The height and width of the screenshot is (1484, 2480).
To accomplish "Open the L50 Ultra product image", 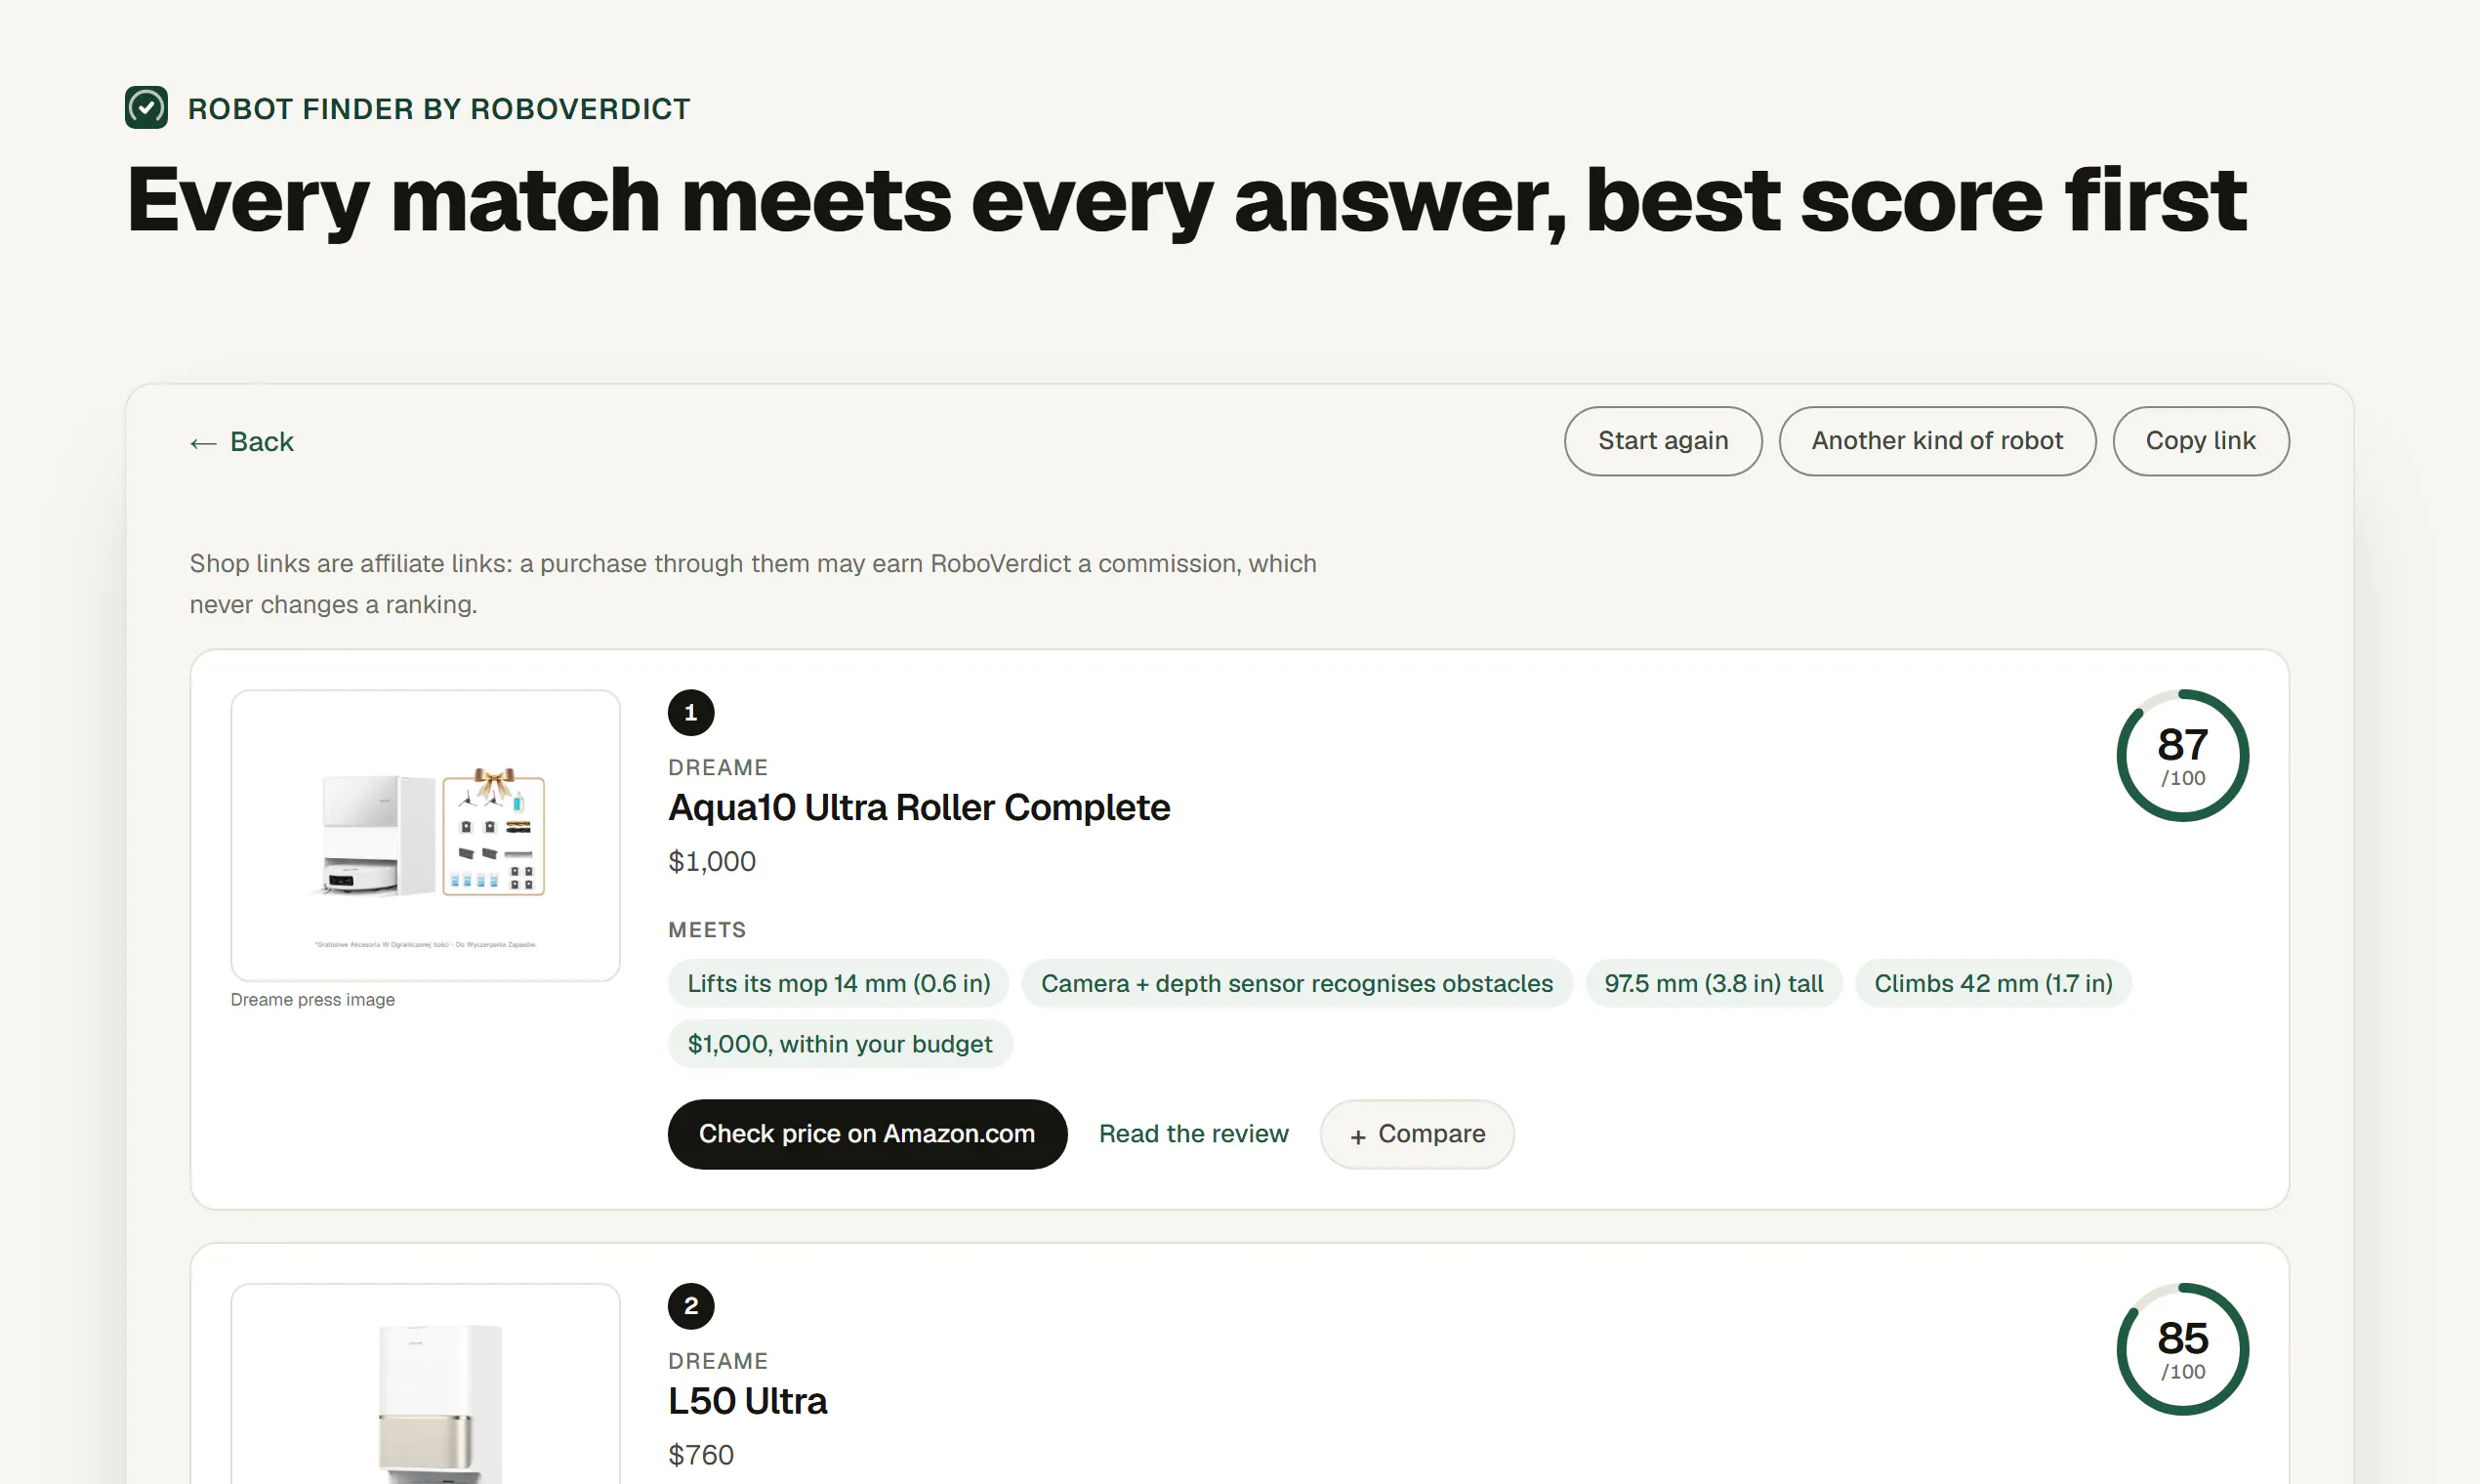I will coord(425,1384).
